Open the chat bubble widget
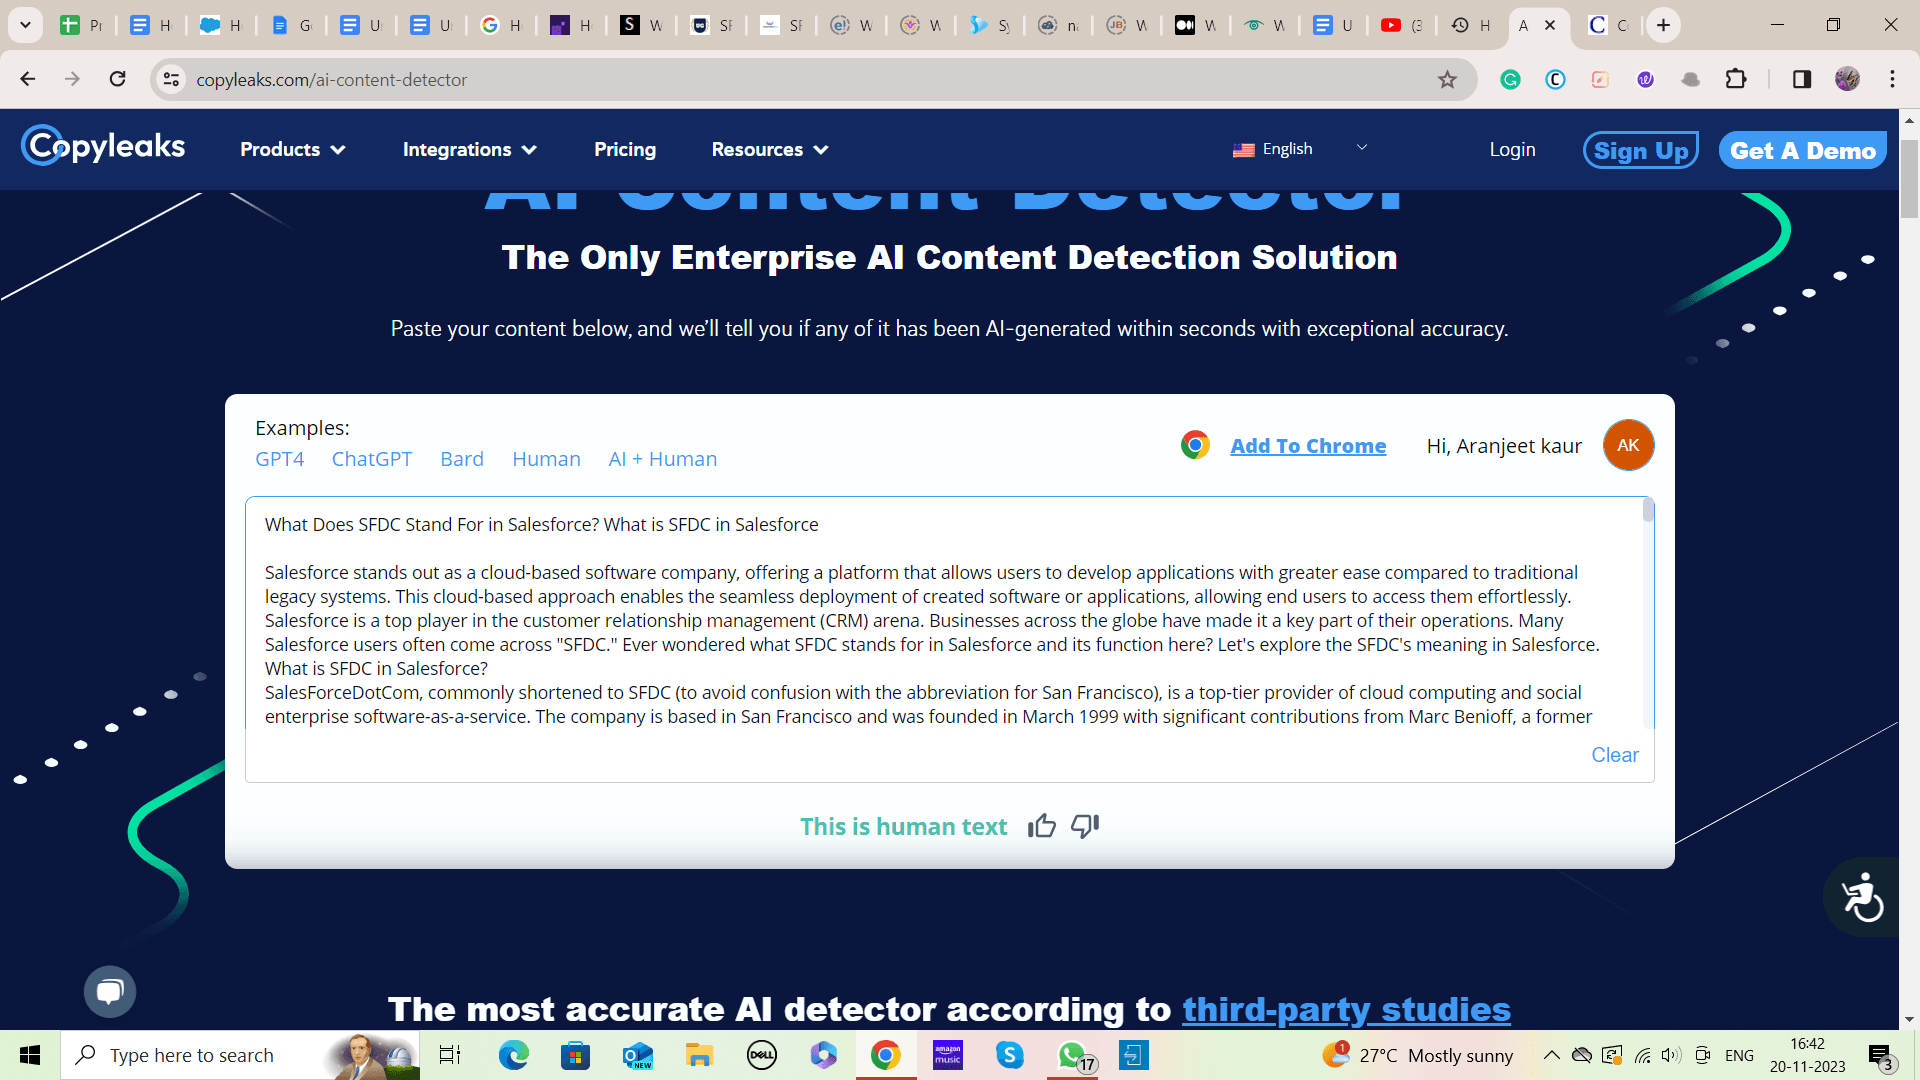The height and width of the screenshot is (1080, 1920). (x=110, y=991)
